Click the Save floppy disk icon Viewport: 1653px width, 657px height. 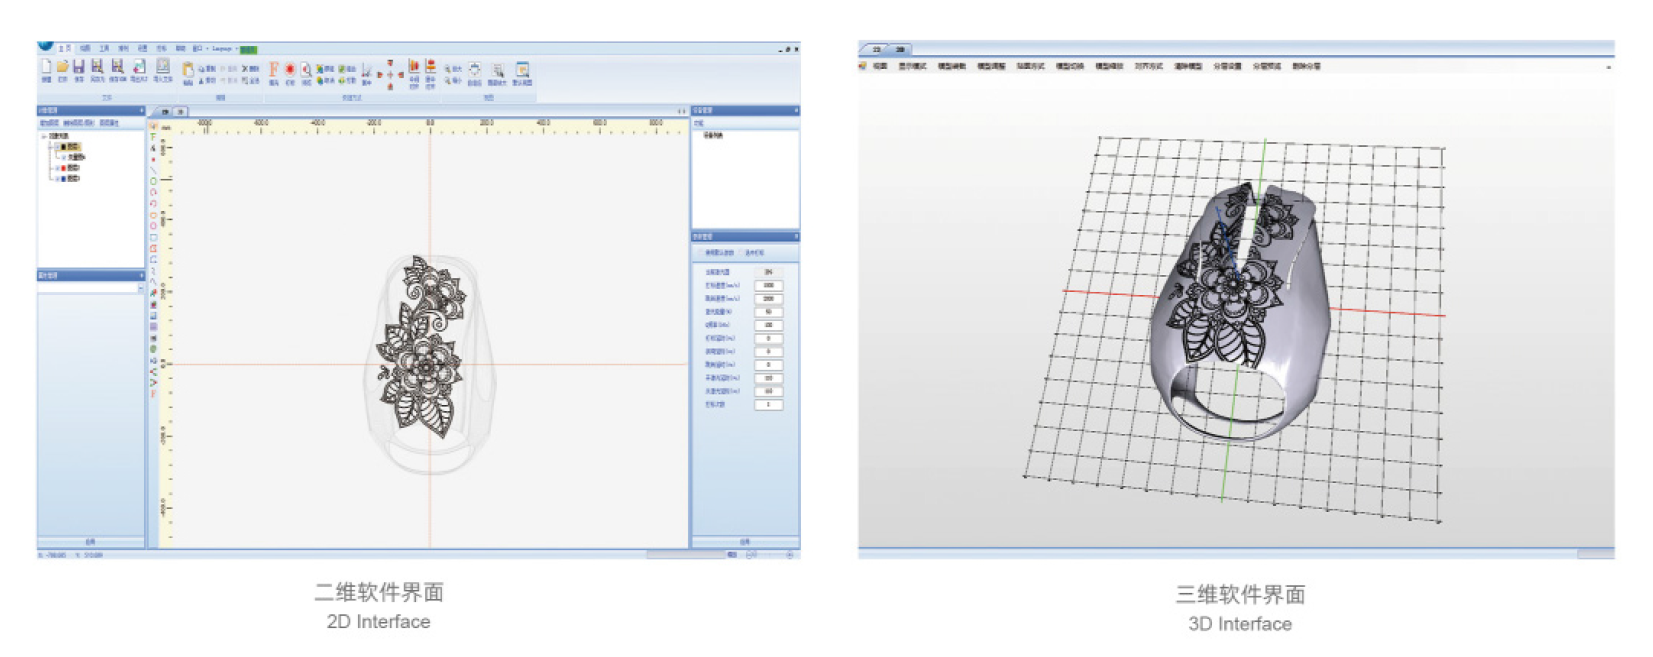coord(79,68)
